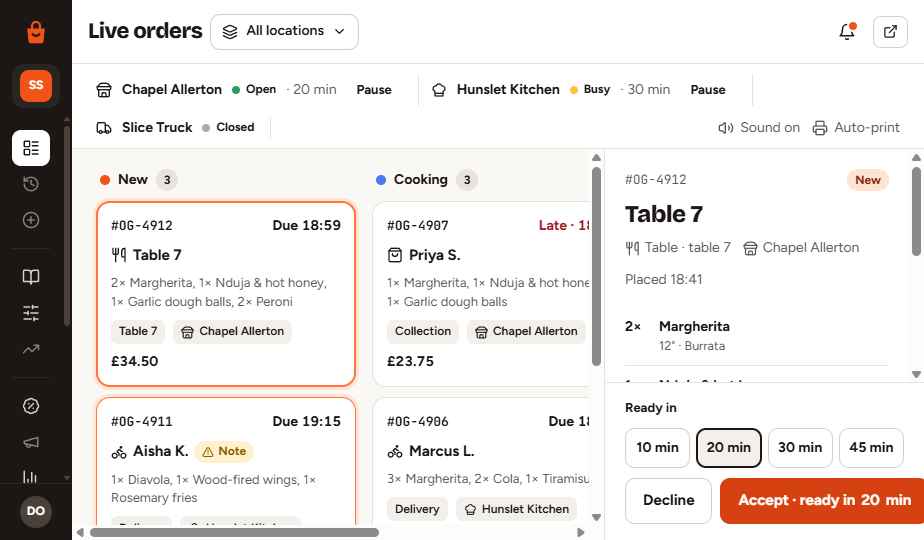Click Chapel Allerton tag on #OG-4912 card
The width and height of the screenshot is (924, 540).
pos(232,331)
